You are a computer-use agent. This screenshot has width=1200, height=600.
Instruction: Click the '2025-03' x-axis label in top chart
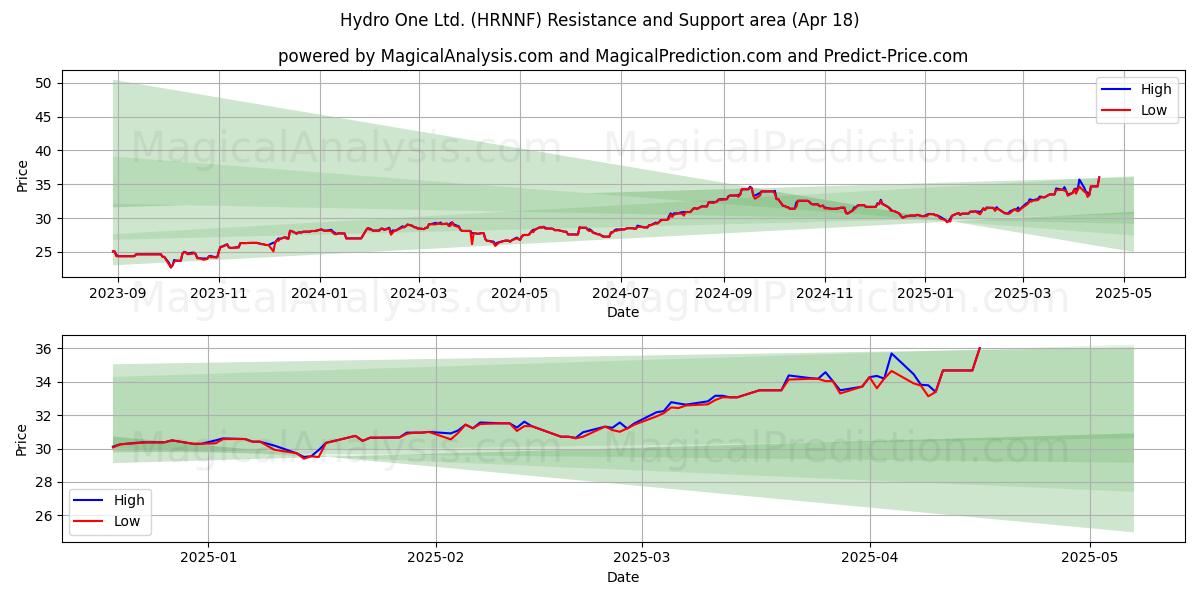point(1023,294)
